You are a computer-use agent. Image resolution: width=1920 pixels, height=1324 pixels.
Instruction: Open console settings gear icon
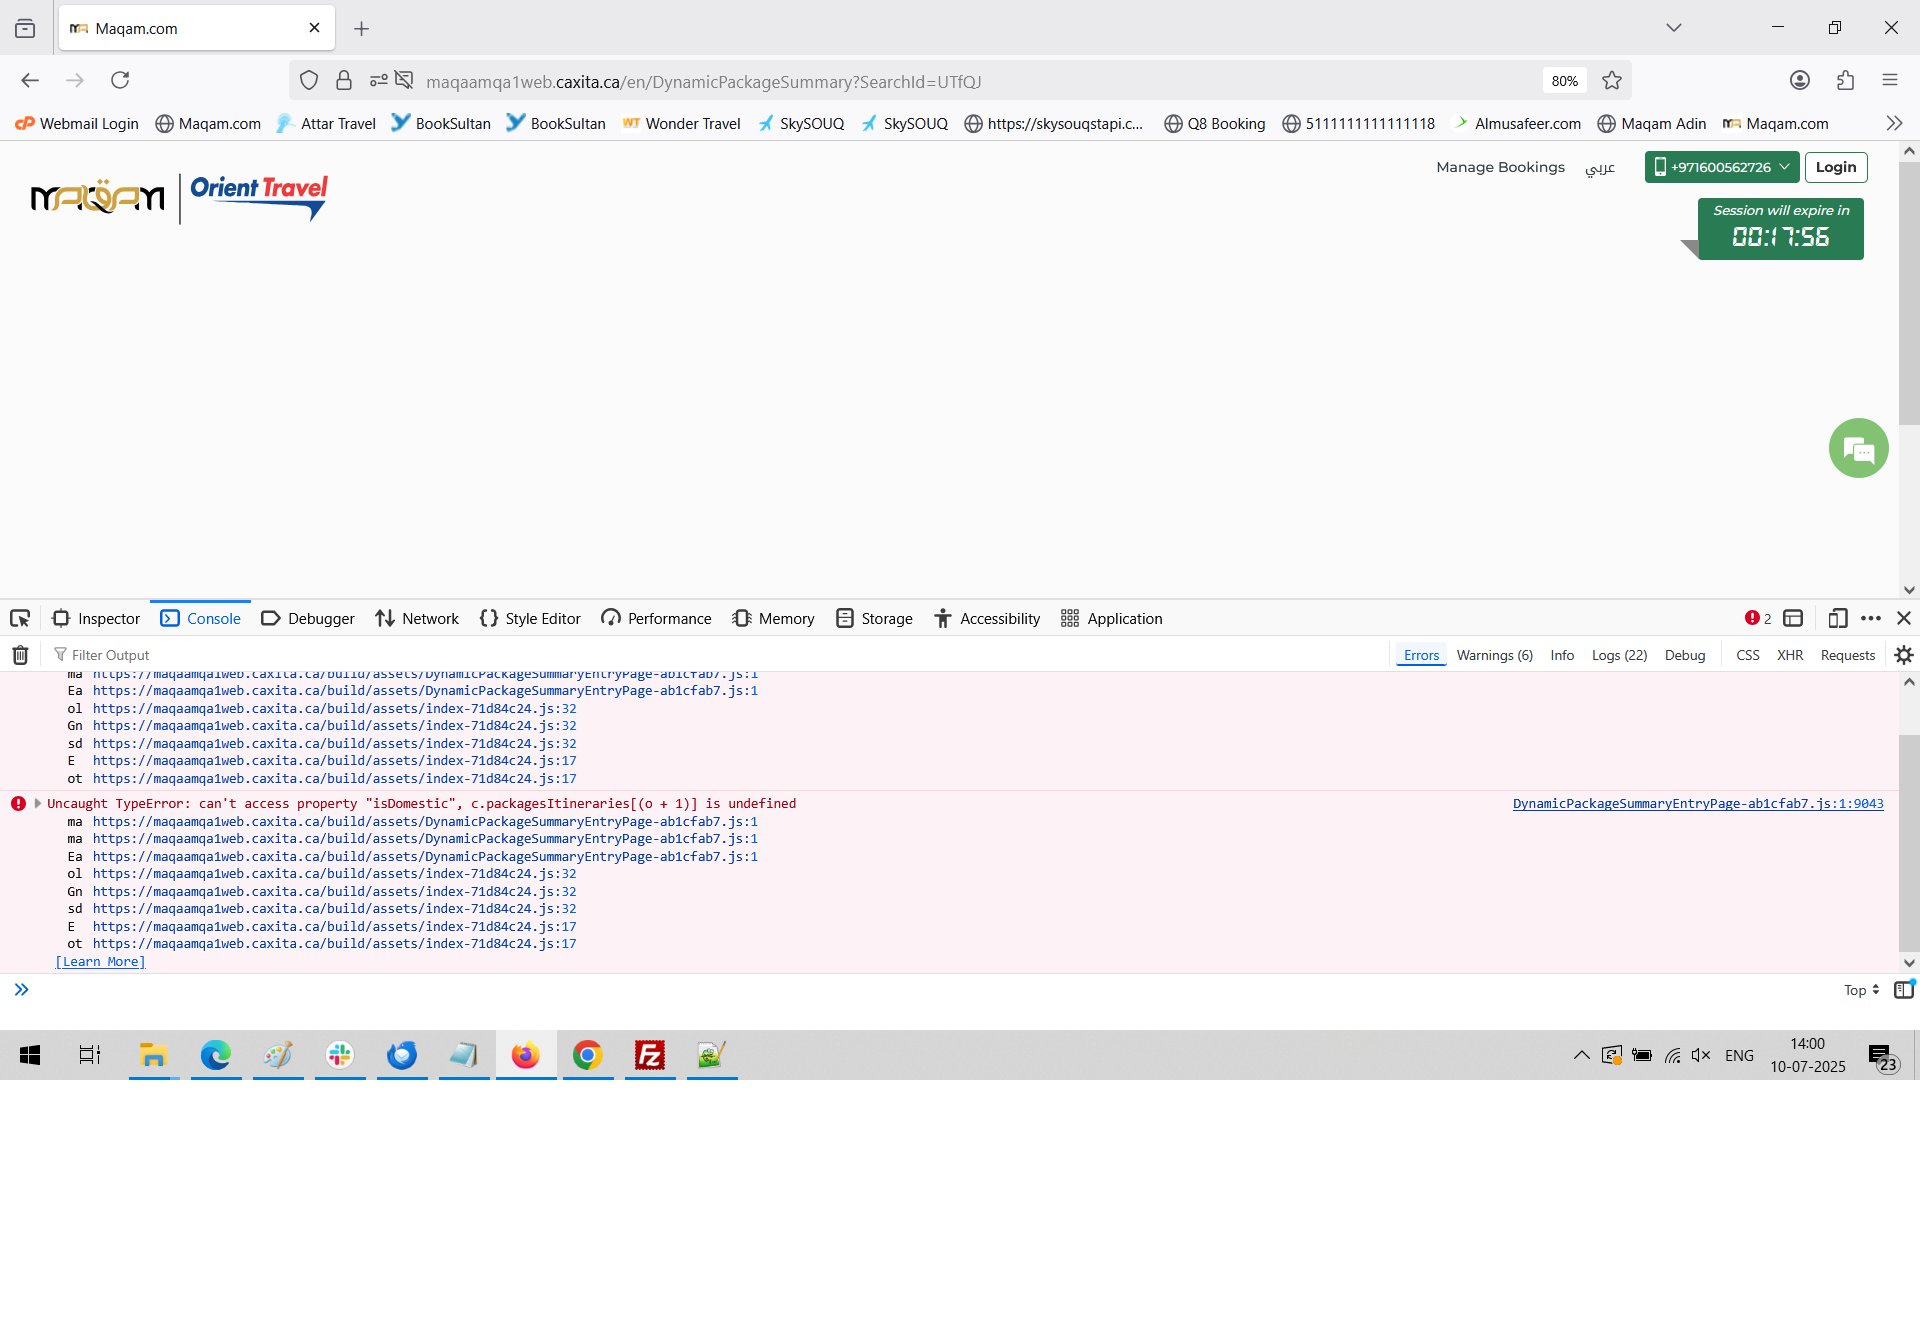coord(1904,655)
